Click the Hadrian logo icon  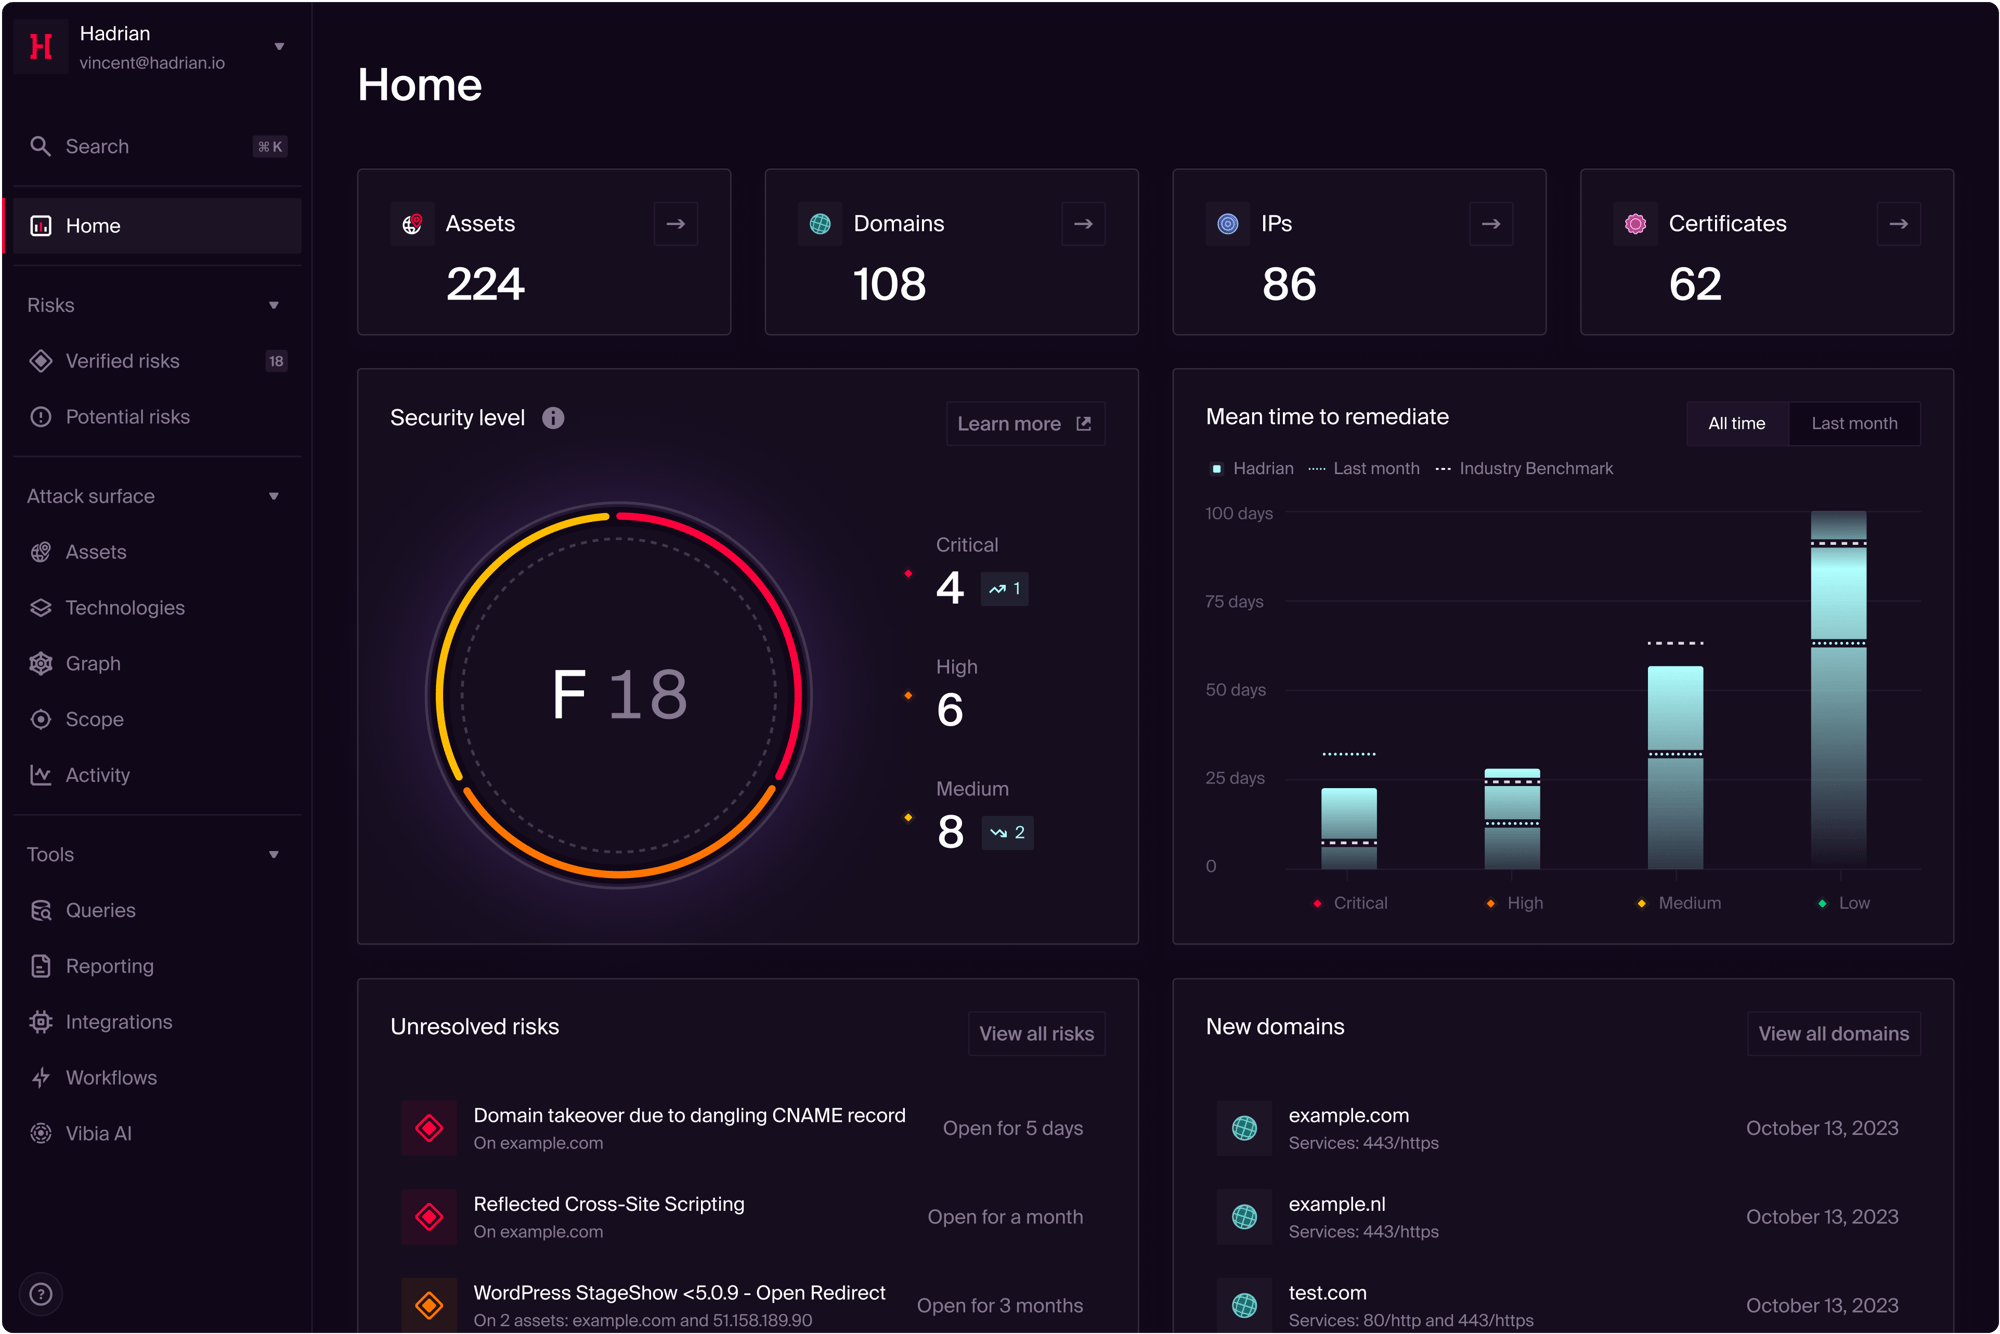[41, 46]
